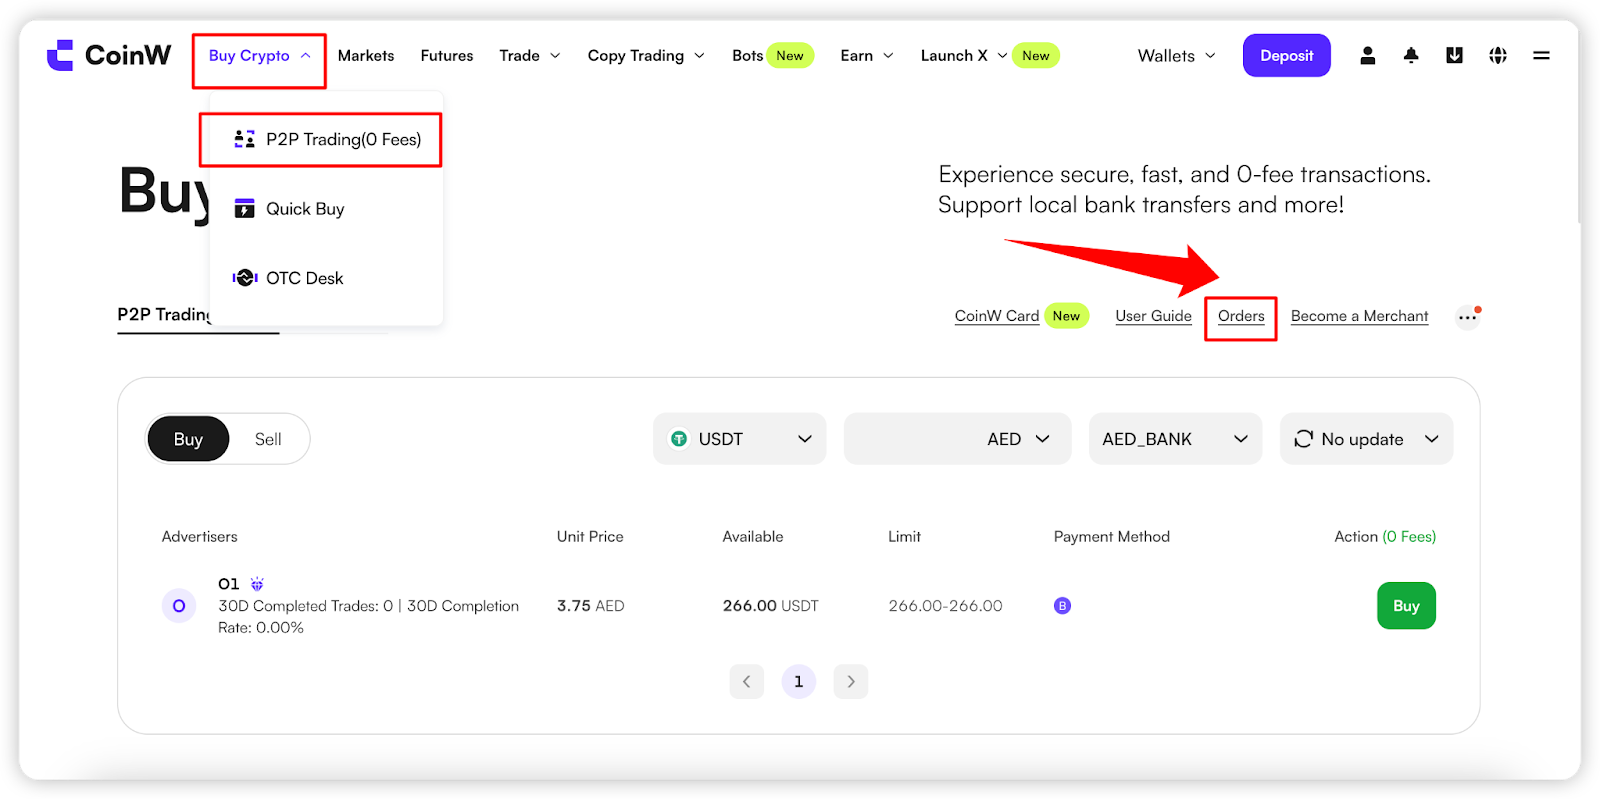The height and width of the screenshot is (799, 1600).
Task: Open the Orders link
Action: pyautogui.click(x=1241, y=316)
